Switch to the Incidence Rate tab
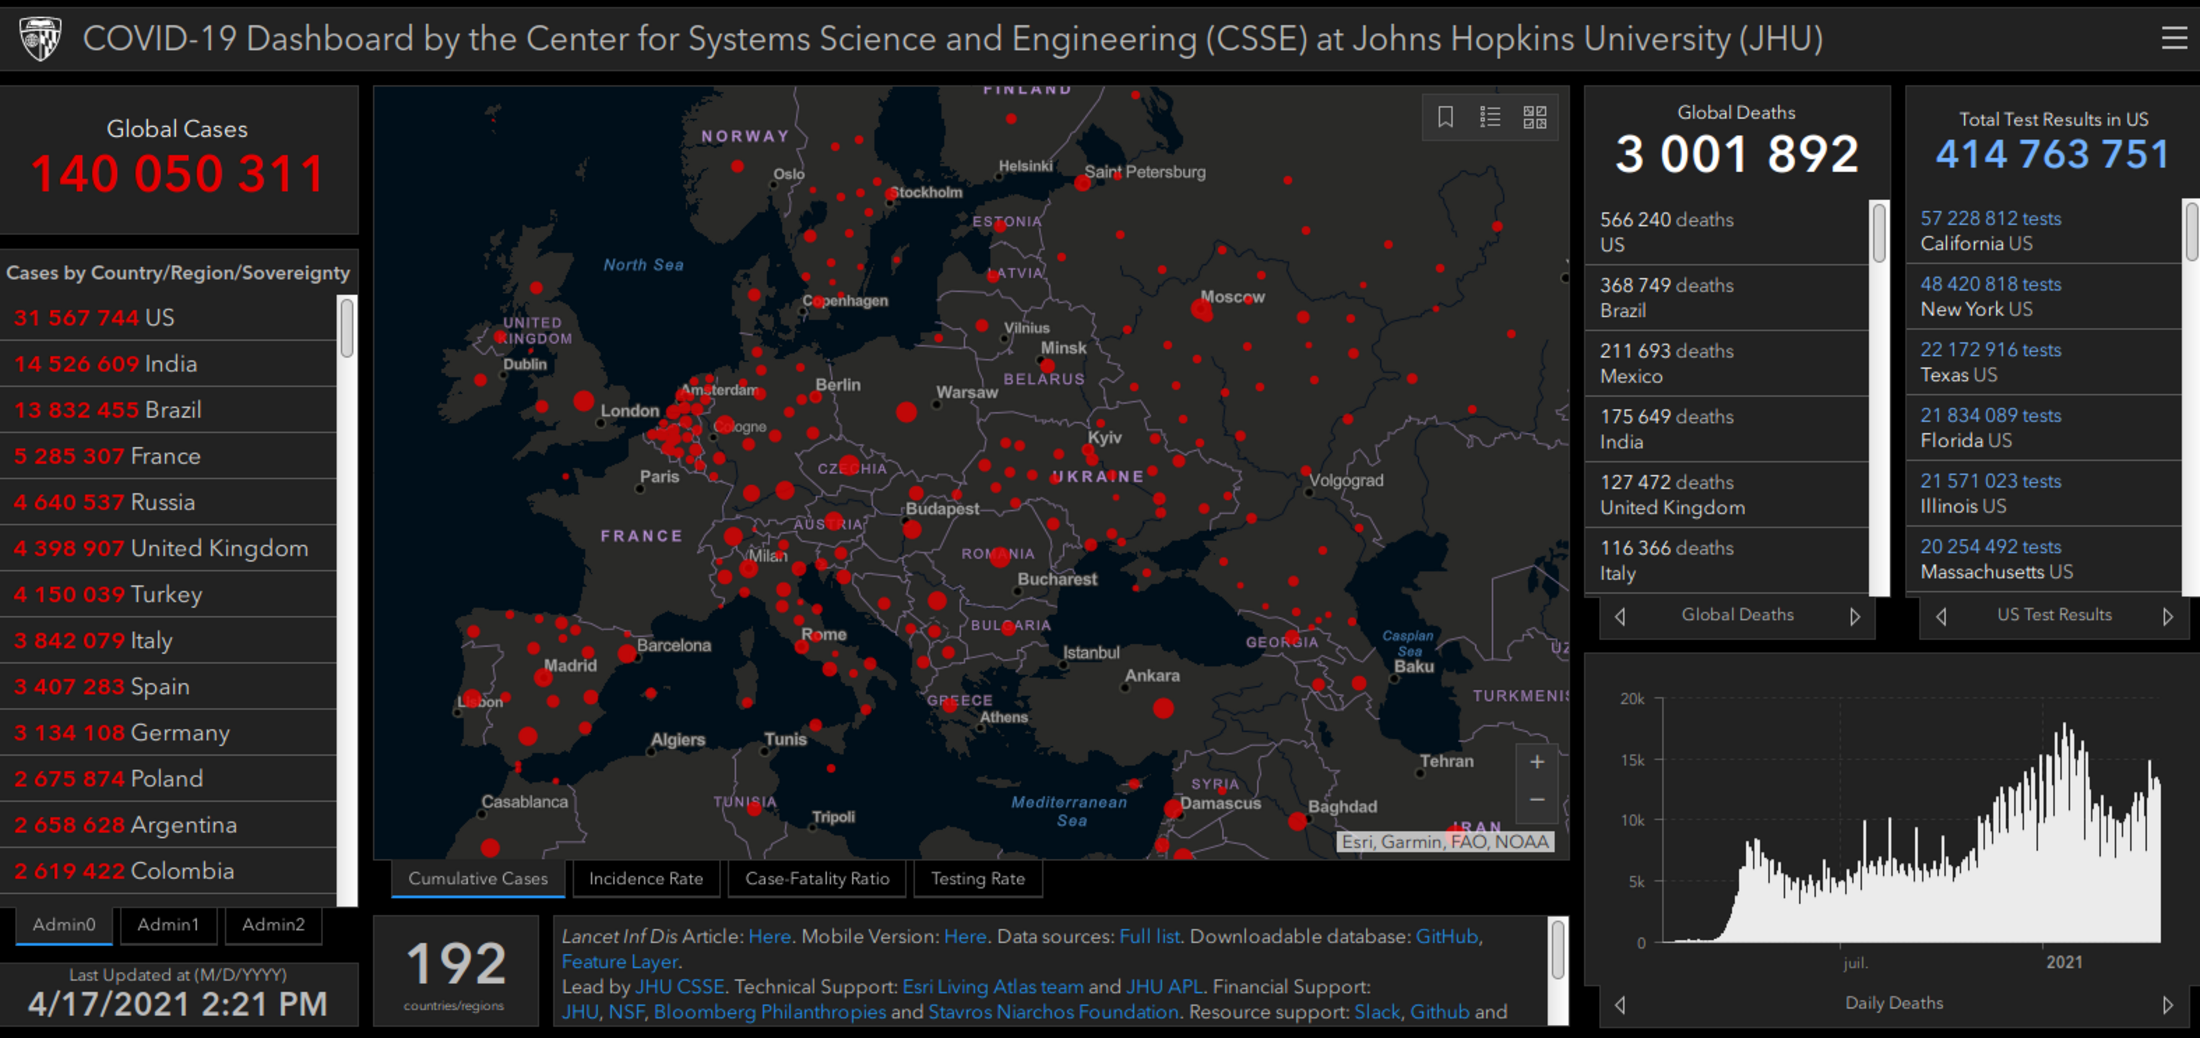Viewport: 2200px width, 1038px height. (646, 879)
